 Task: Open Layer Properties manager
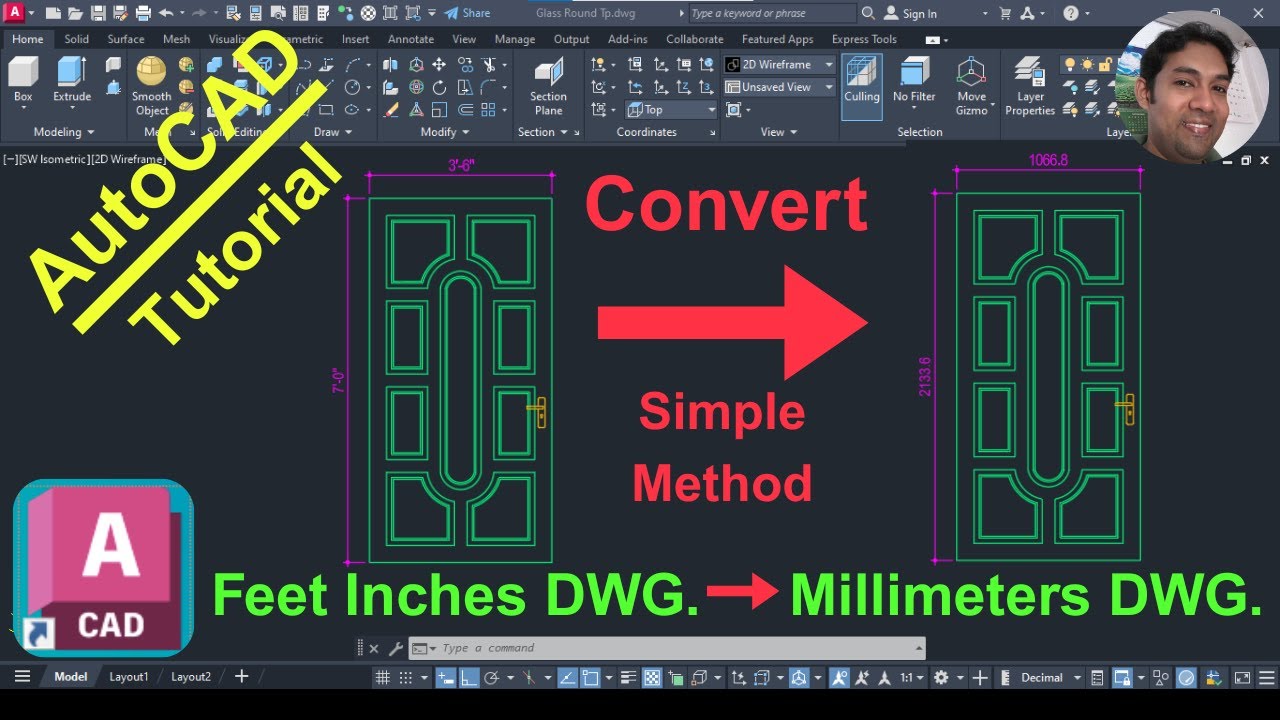1030,86
